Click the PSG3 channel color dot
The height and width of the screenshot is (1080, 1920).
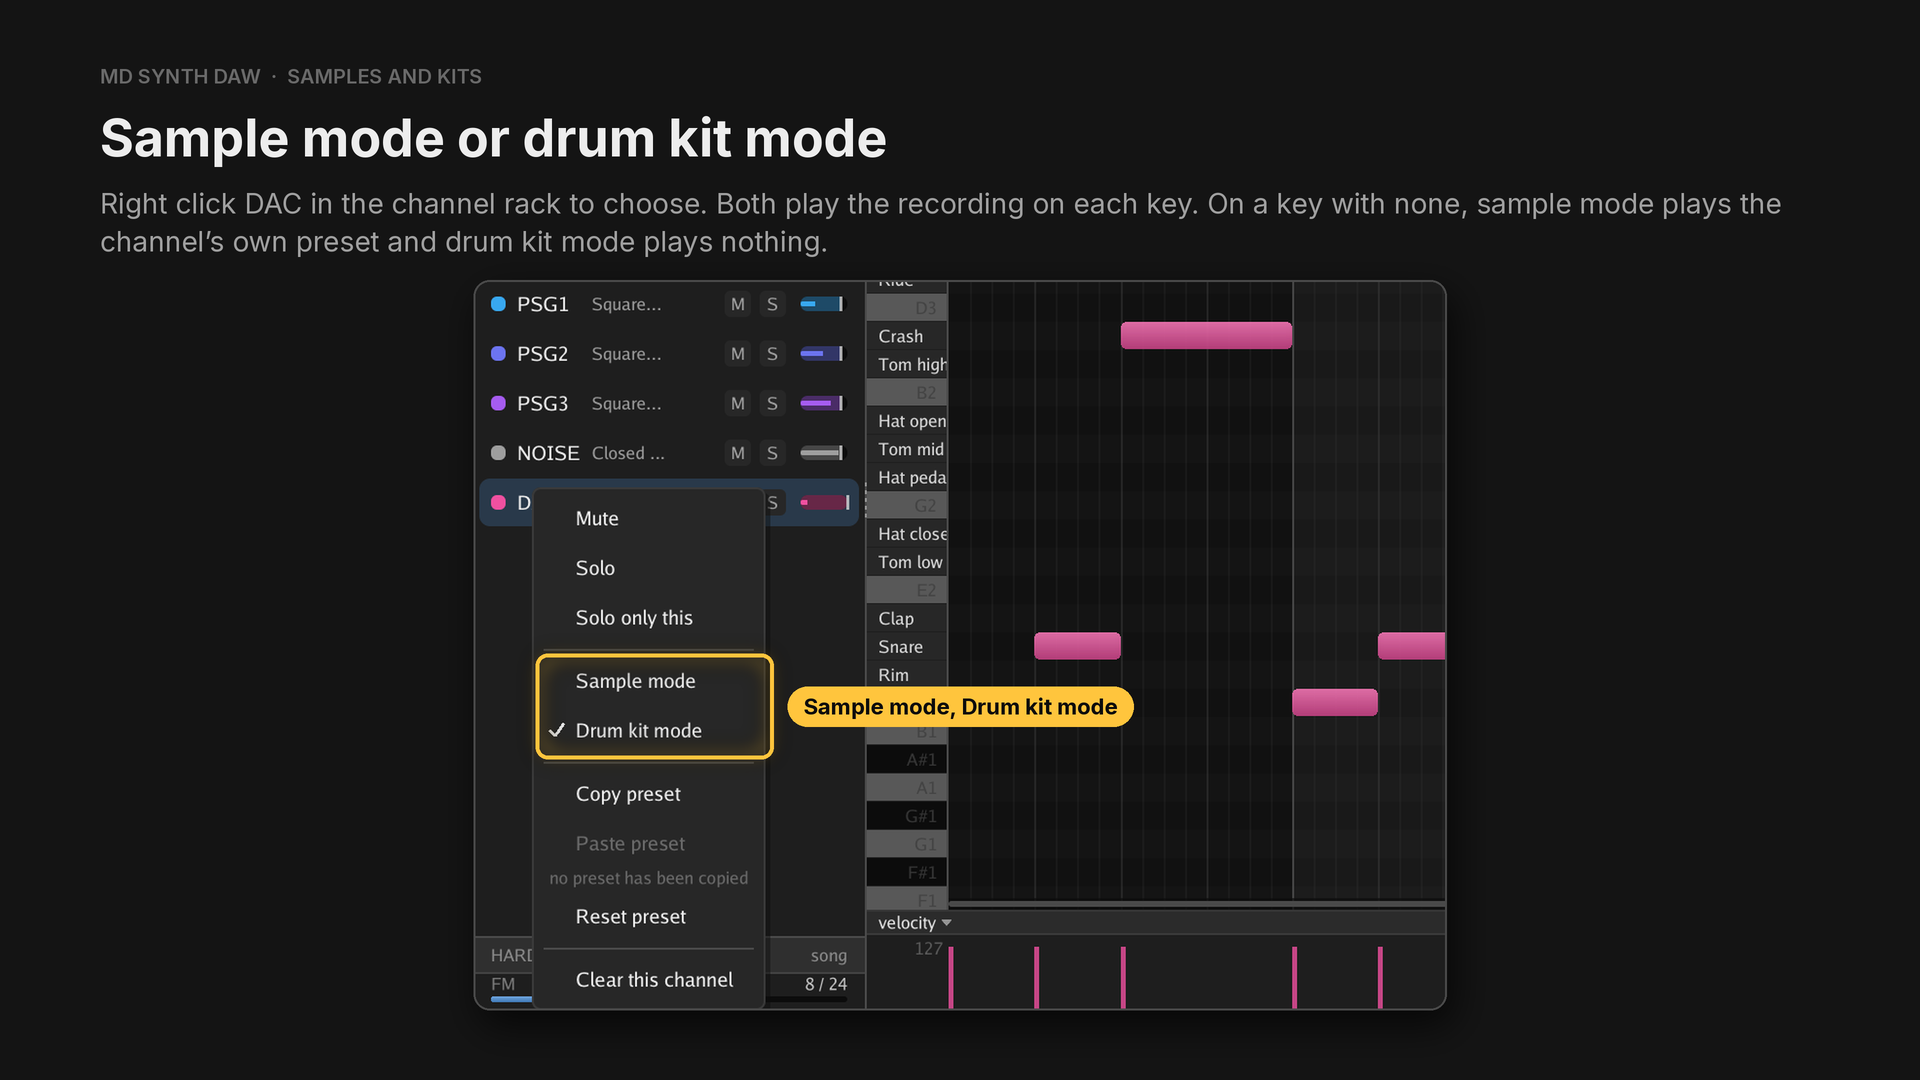[498, 403]
